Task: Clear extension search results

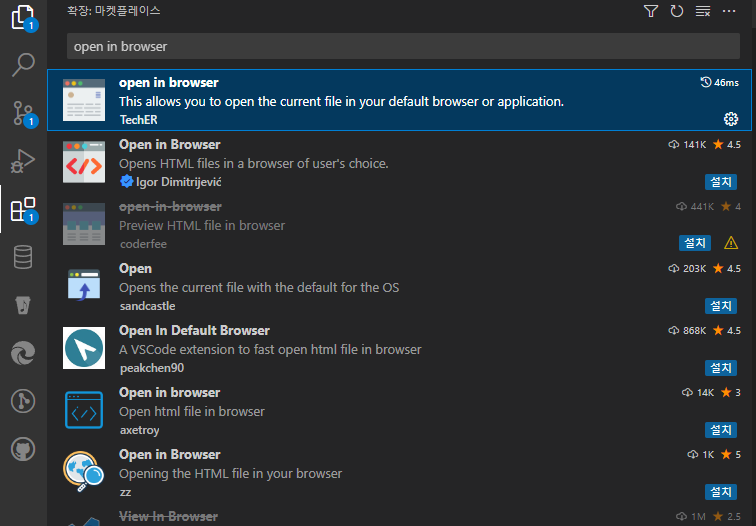Action: point(702,11)
